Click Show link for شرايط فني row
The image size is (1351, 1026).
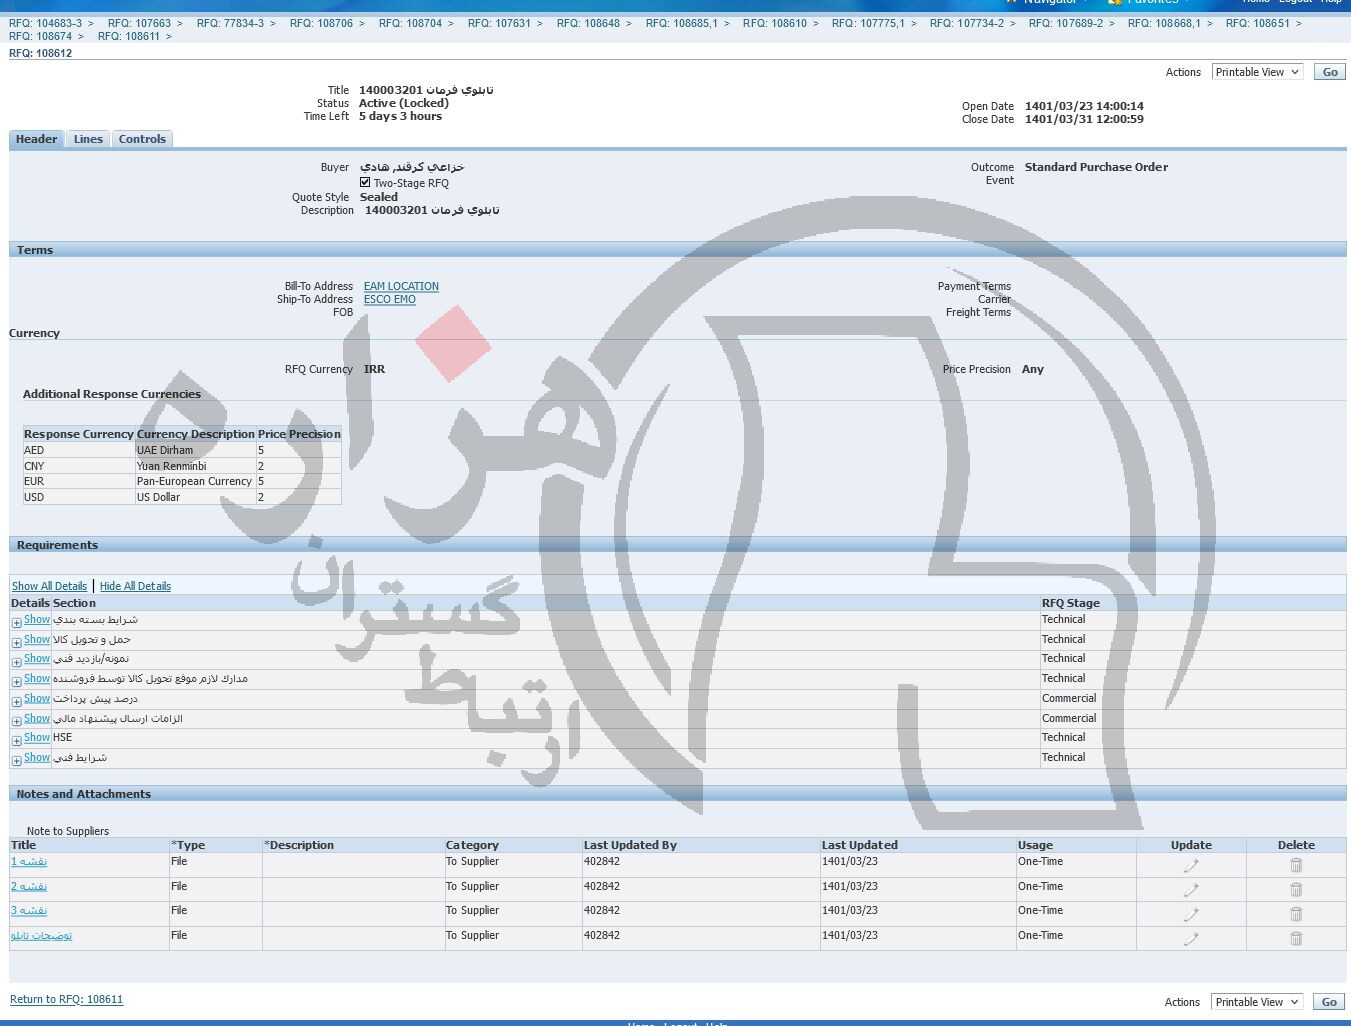(x=37, y=757)
